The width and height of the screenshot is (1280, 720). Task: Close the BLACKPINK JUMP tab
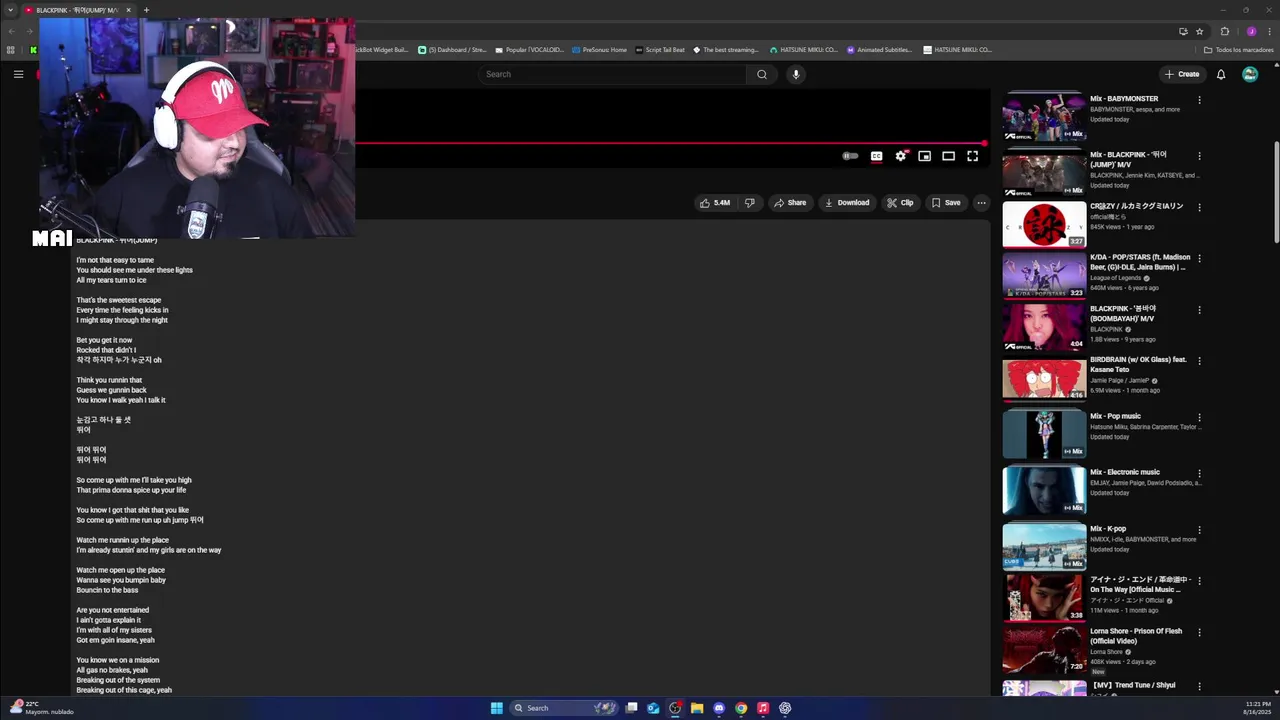point(128,10)
